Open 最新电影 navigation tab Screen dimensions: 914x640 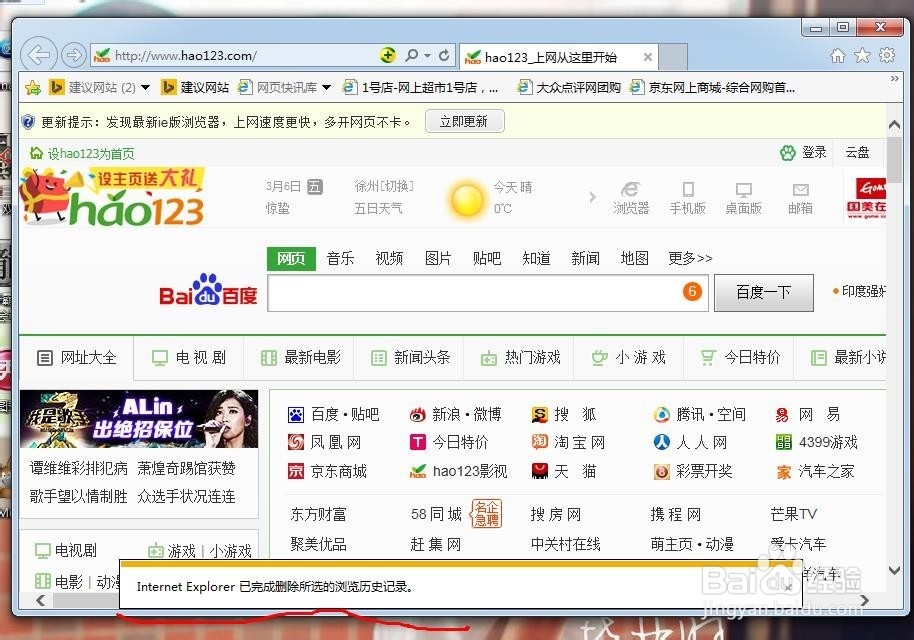click(300, 358)
